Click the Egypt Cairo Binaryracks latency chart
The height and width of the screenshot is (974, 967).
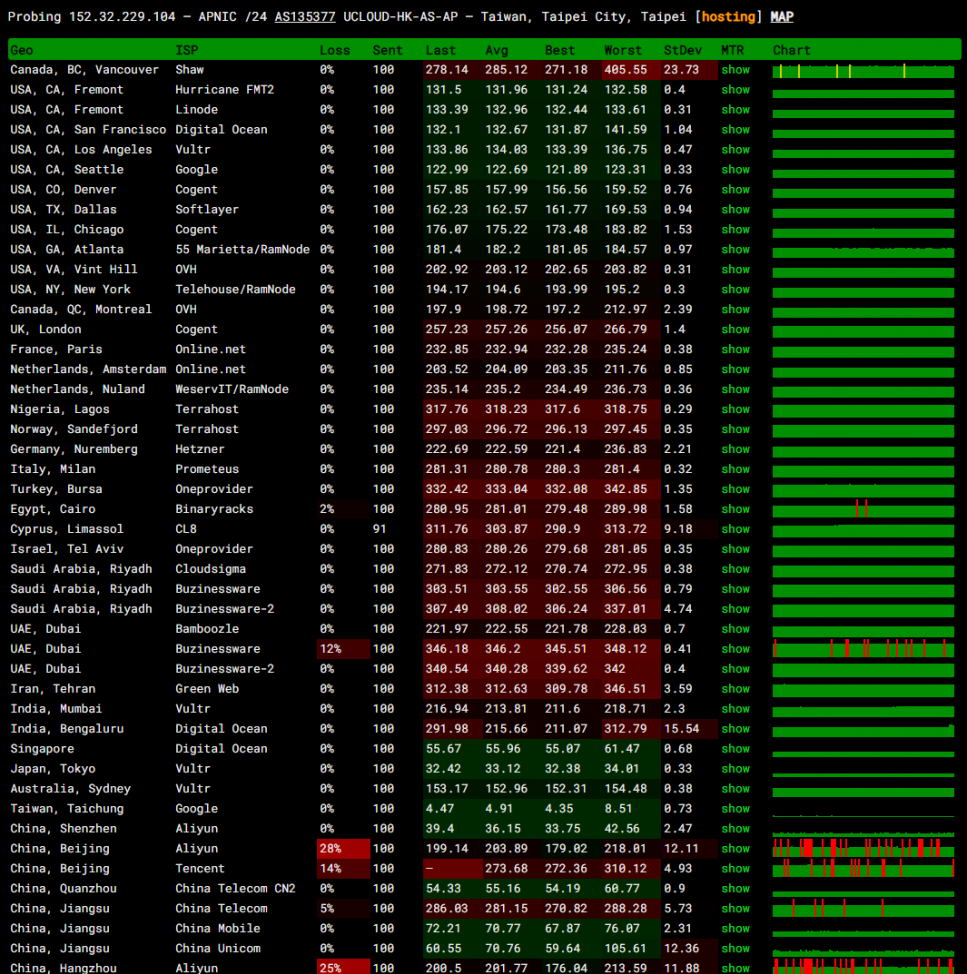coord(863,509)
